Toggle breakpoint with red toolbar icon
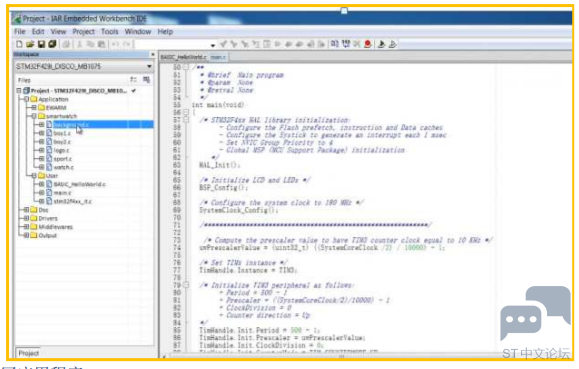 (x=367, y=44)
